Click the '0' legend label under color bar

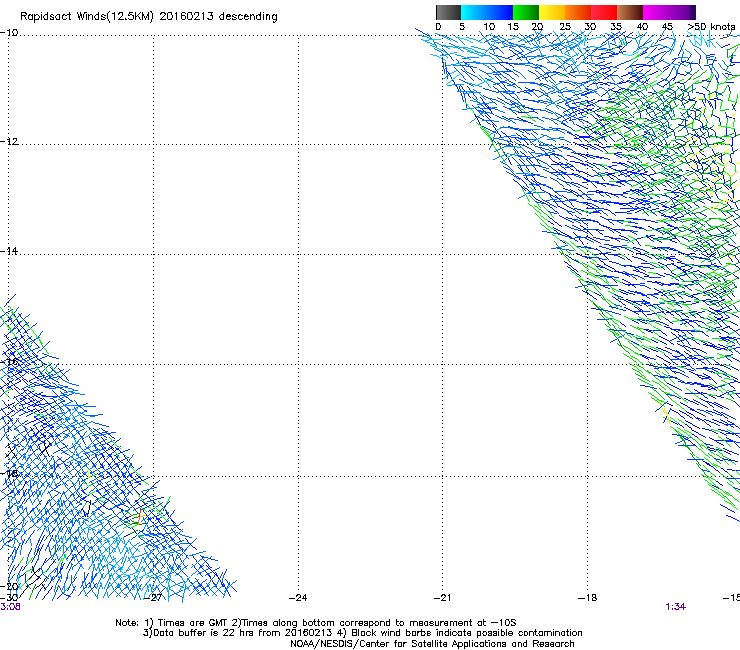pos(438,27)
